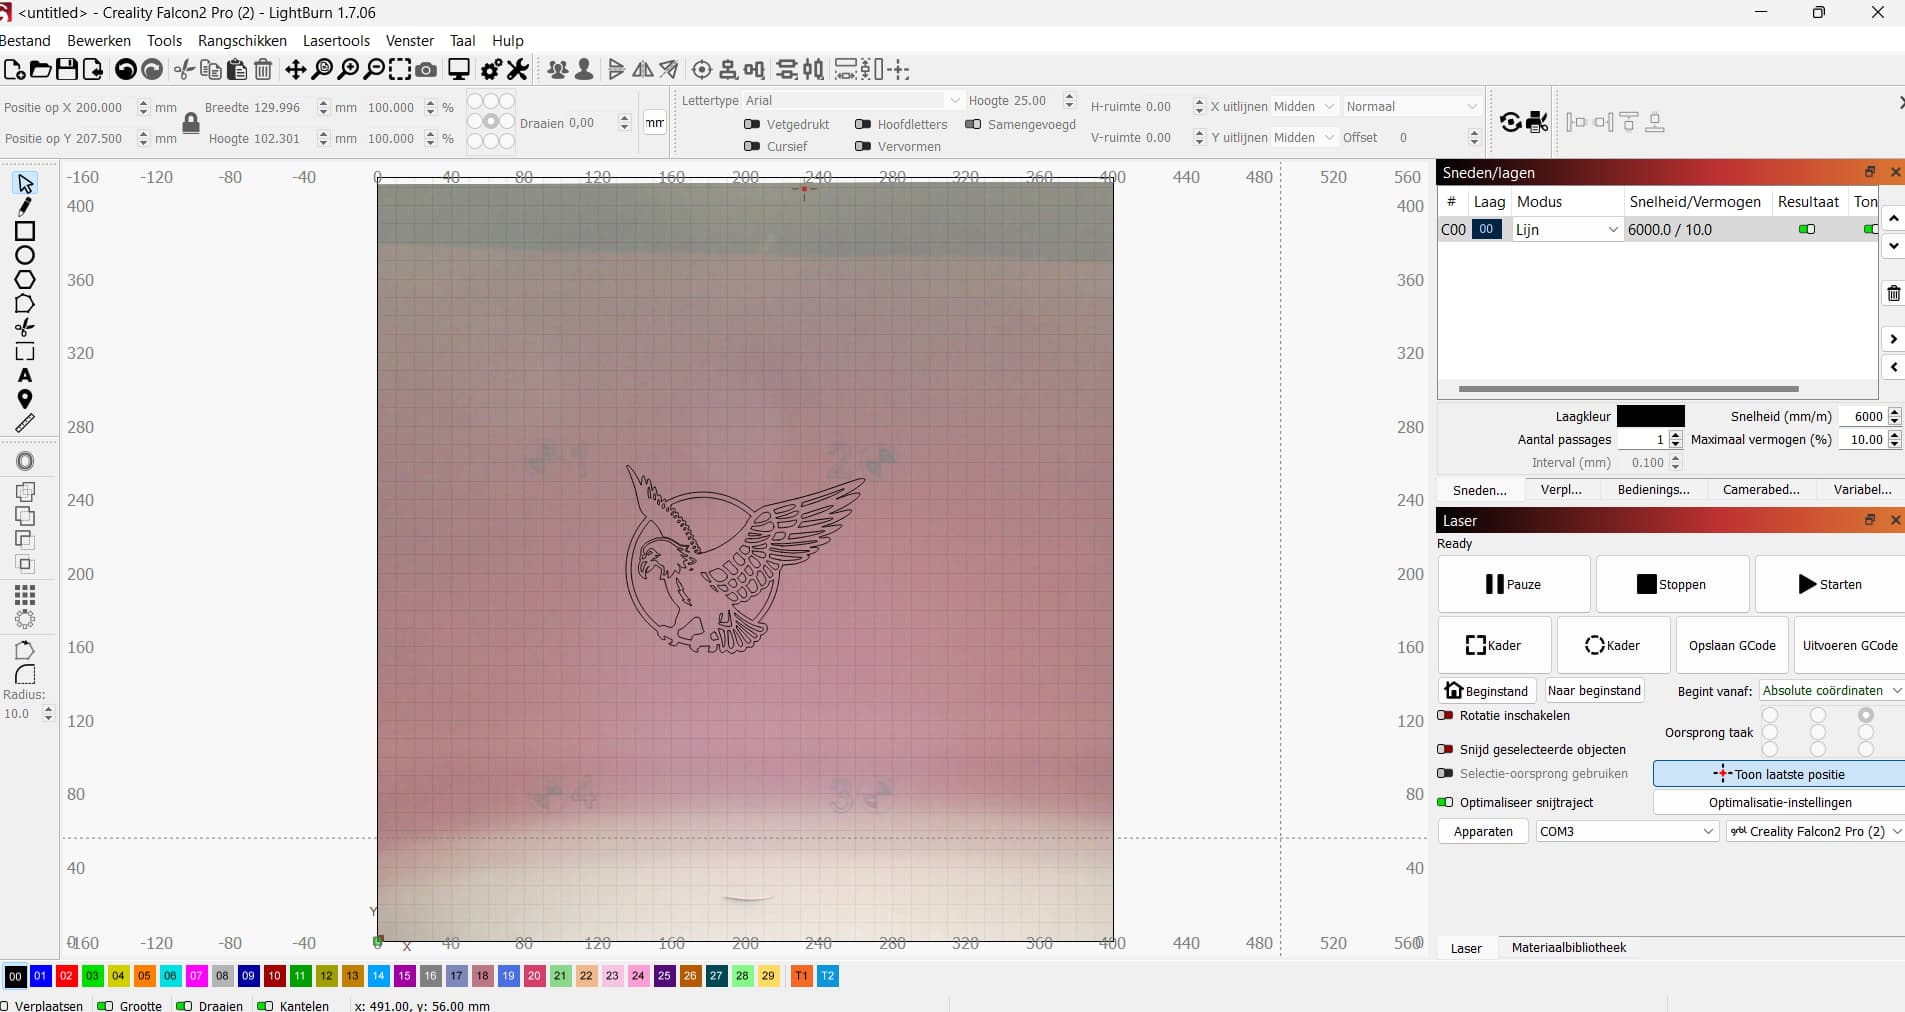Open the Modus Lijn dropdown for layer C00
1905x1012 pixels.
(1567, 229)
